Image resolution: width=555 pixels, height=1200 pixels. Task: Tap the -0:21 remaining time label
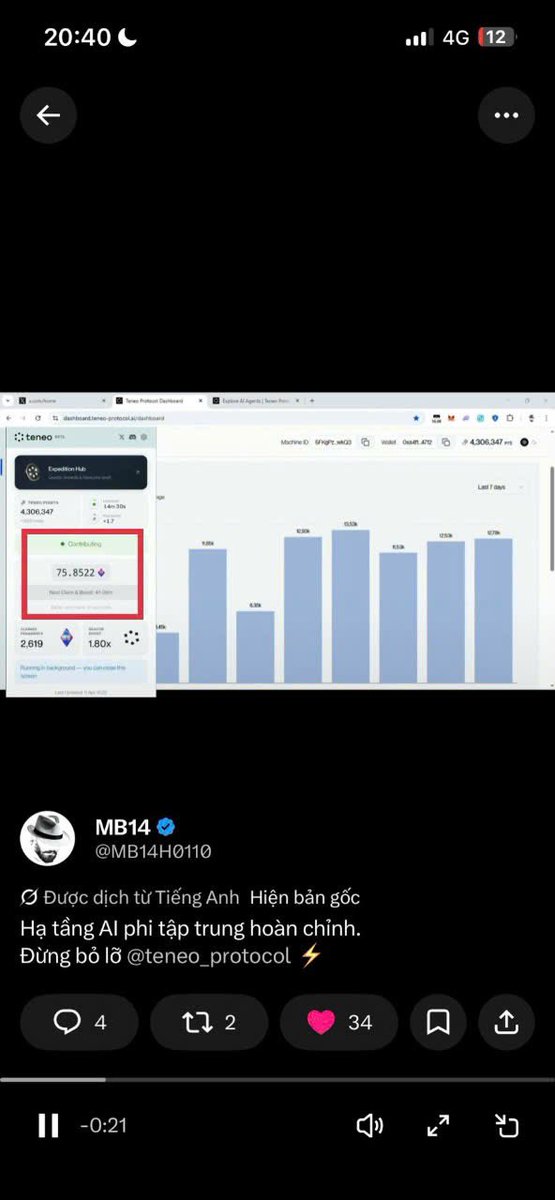pos(103,1125)
